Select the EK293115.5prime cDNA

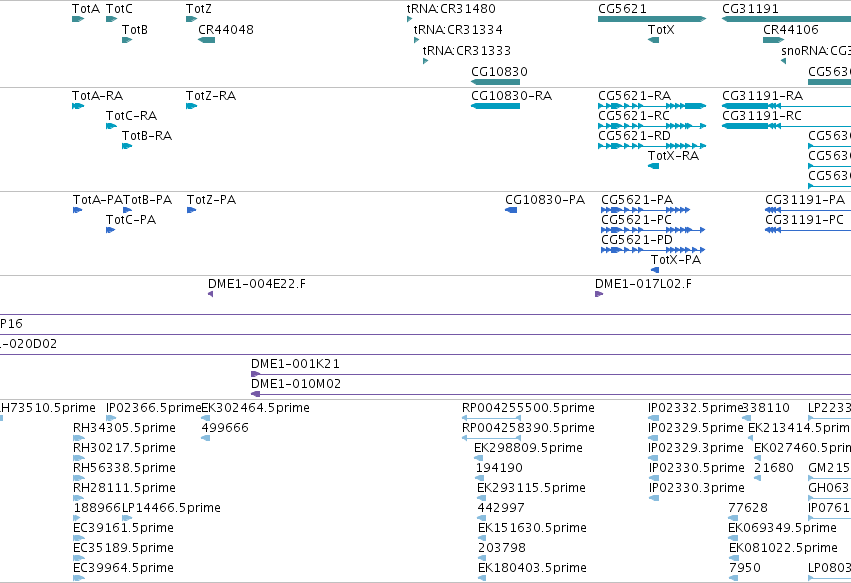point(481,498)
